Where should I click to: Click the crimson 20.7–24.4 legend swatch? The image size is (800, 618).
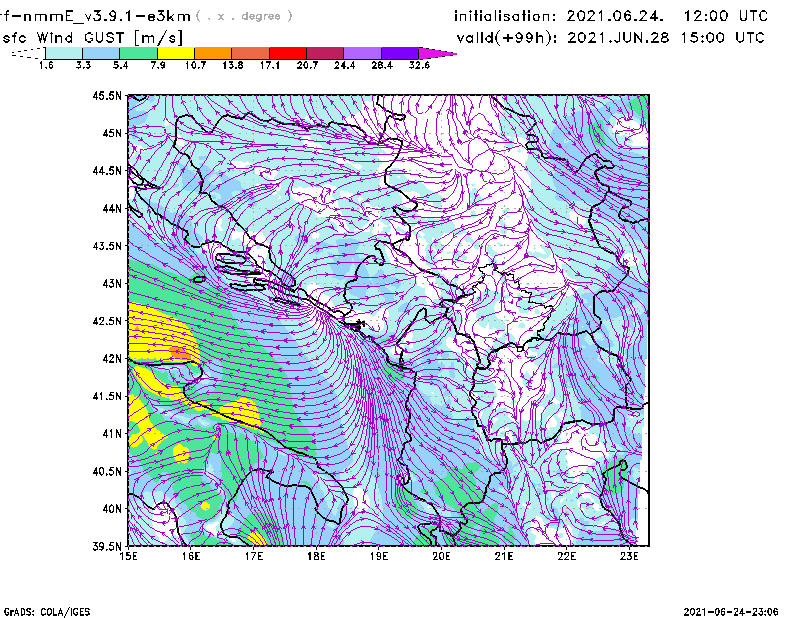pos(325,53)
